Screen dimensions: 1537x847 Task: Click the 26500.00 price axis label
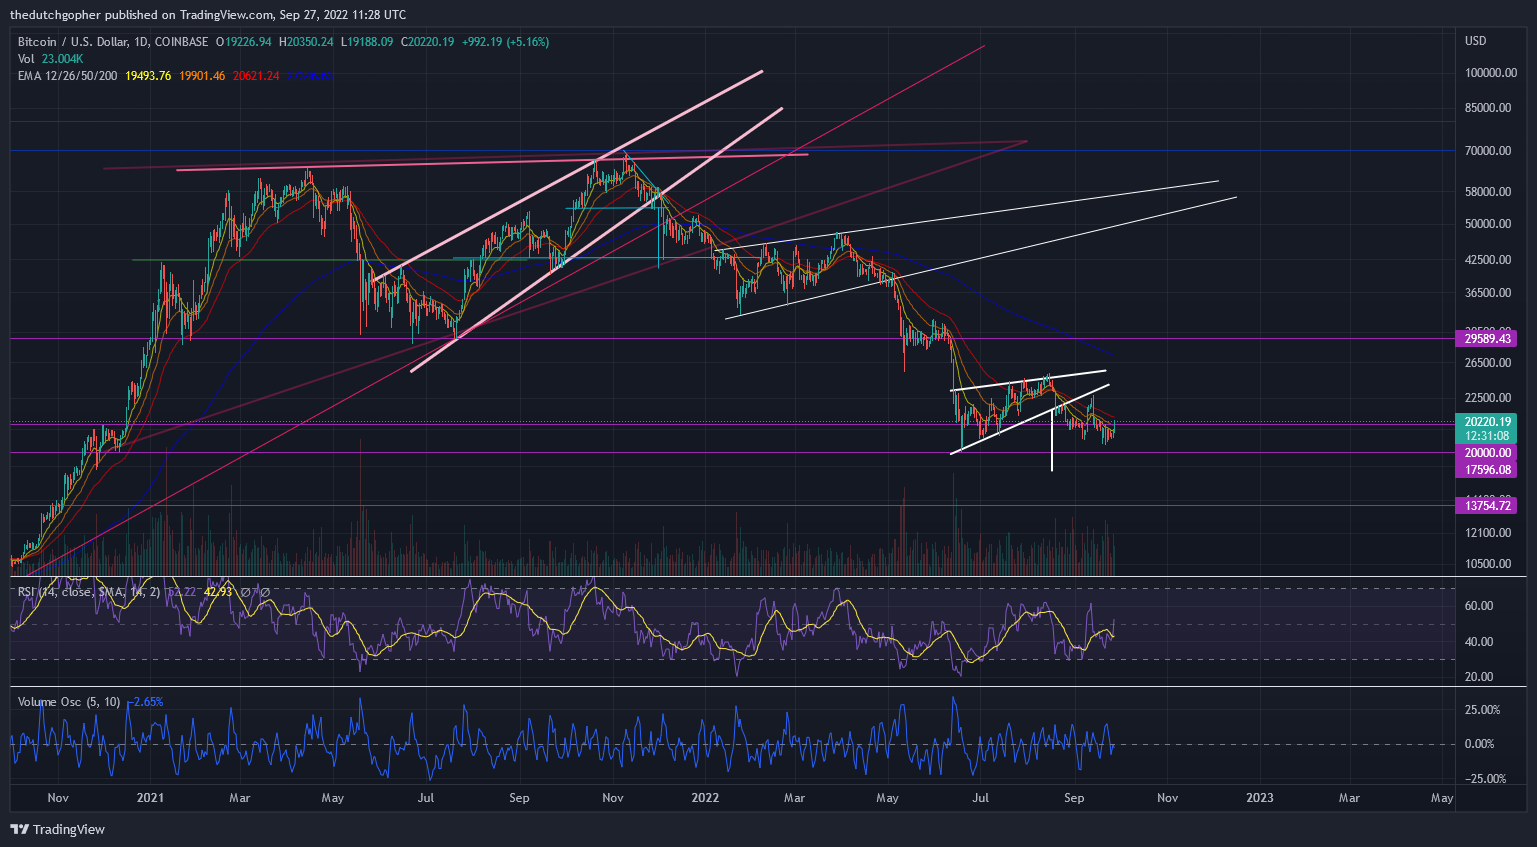click(1488, 364)
